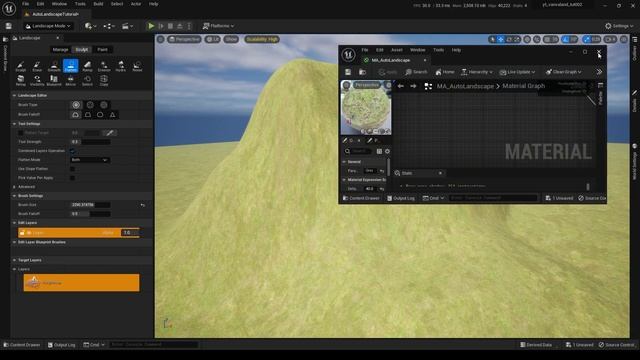Switch to the Manage tab
640x360 pixels.
click(60, 49)
